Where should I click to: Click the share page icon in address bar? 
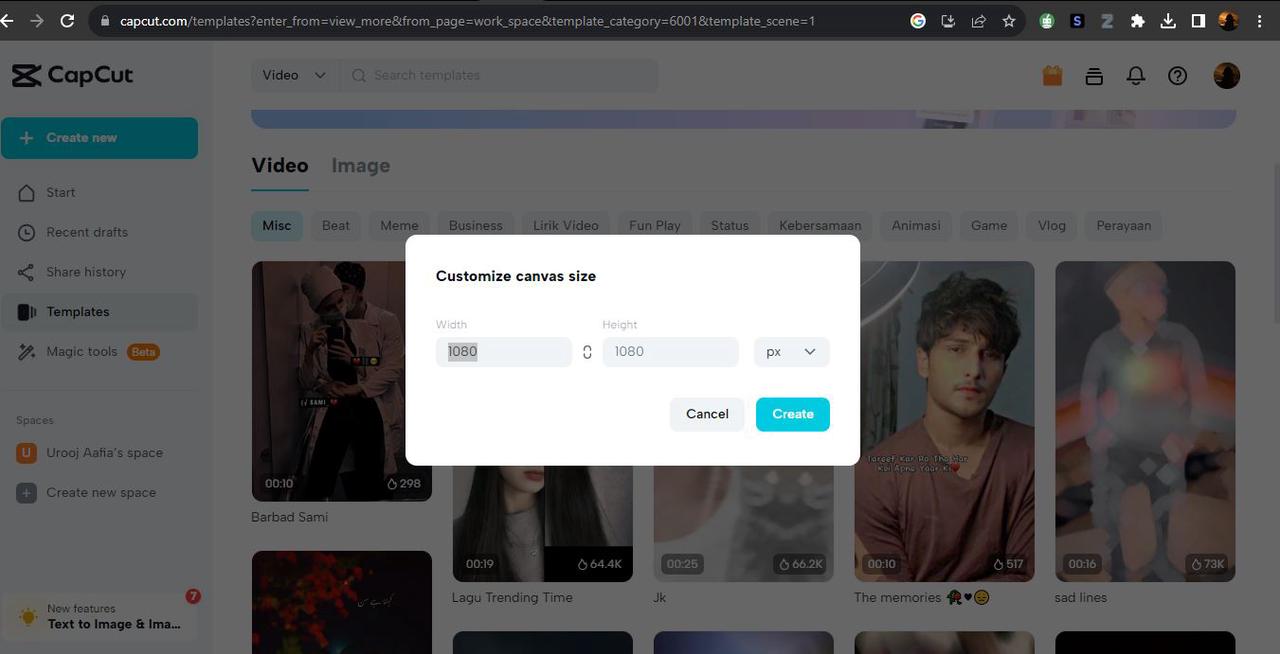[978, 20]
